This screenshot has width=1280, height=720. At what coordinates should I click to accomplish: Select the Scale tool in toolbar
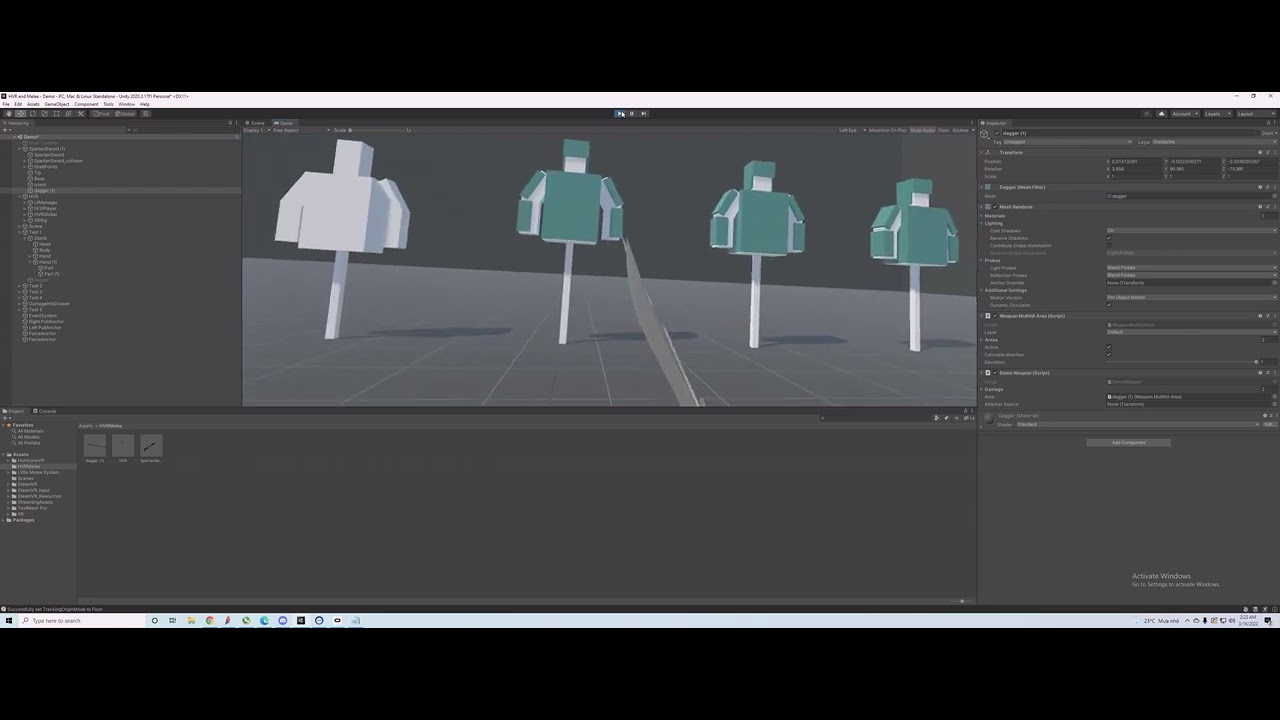point(44,113)
